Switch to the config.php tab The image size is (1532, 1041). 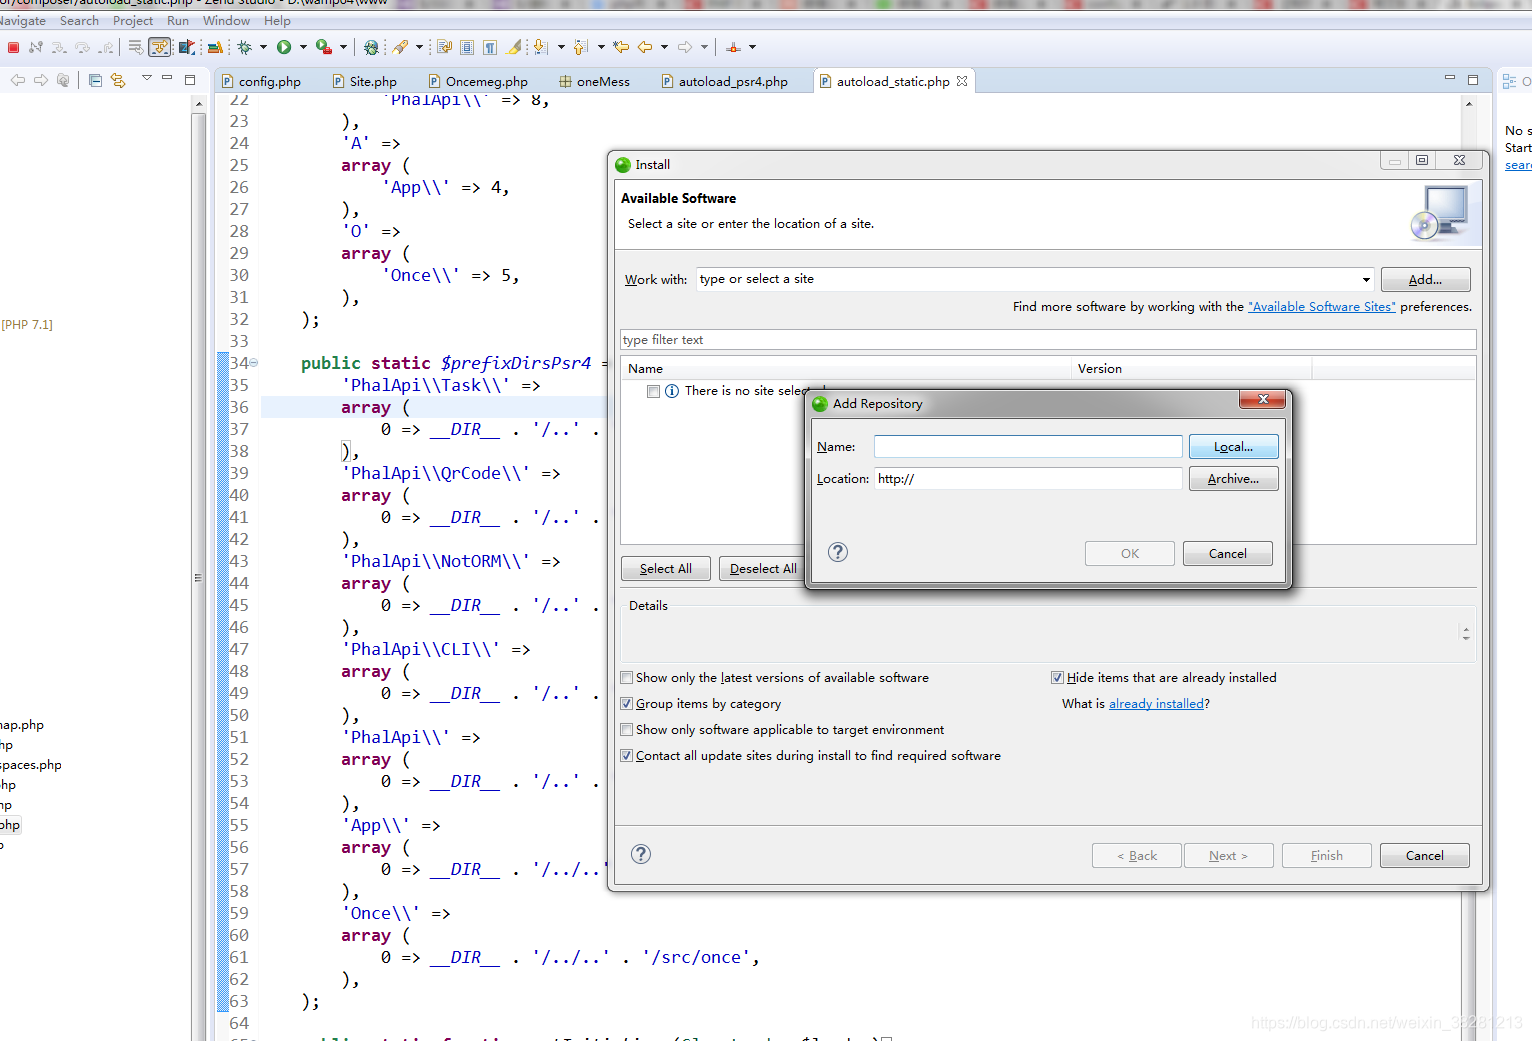260,82
